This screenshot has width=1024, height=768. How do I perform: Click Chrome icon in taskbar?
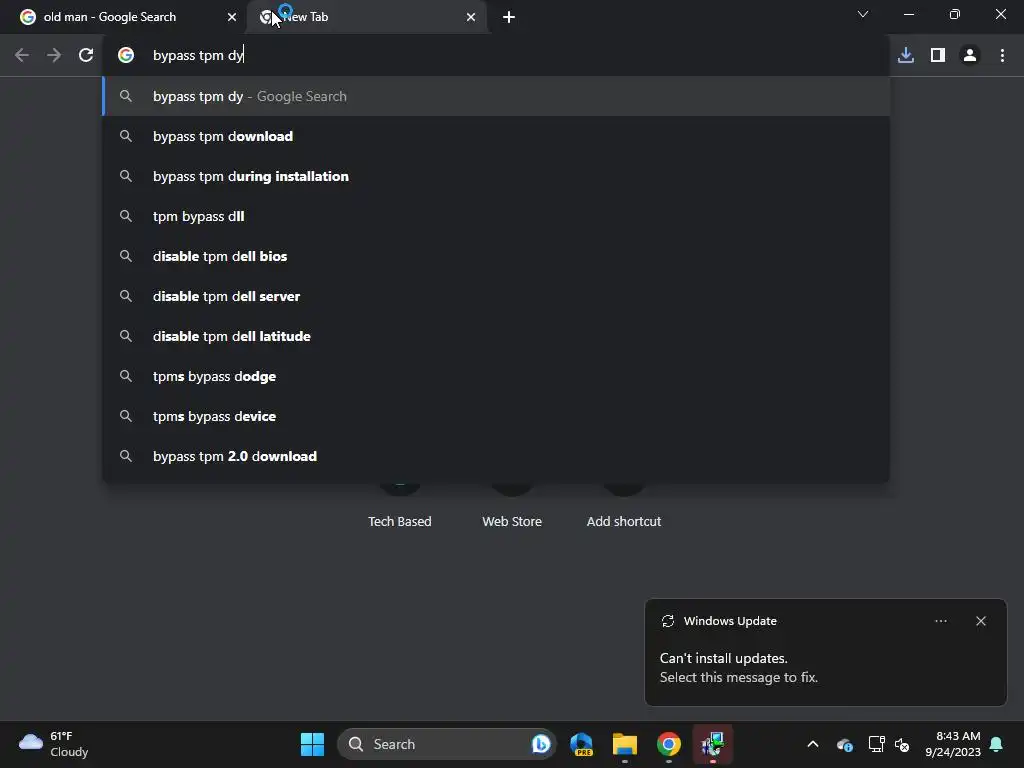[668, 744]
